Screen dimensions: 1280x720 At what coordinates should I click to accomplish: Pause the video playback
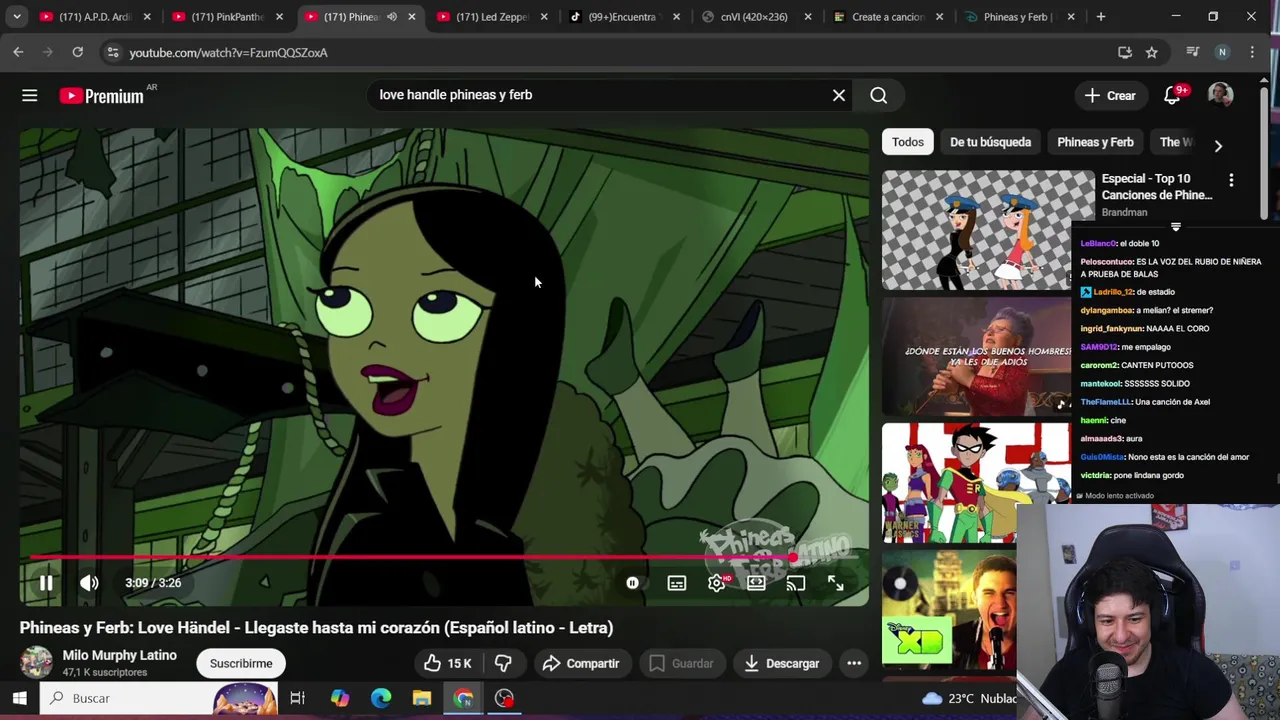click(x=46, y=583)
